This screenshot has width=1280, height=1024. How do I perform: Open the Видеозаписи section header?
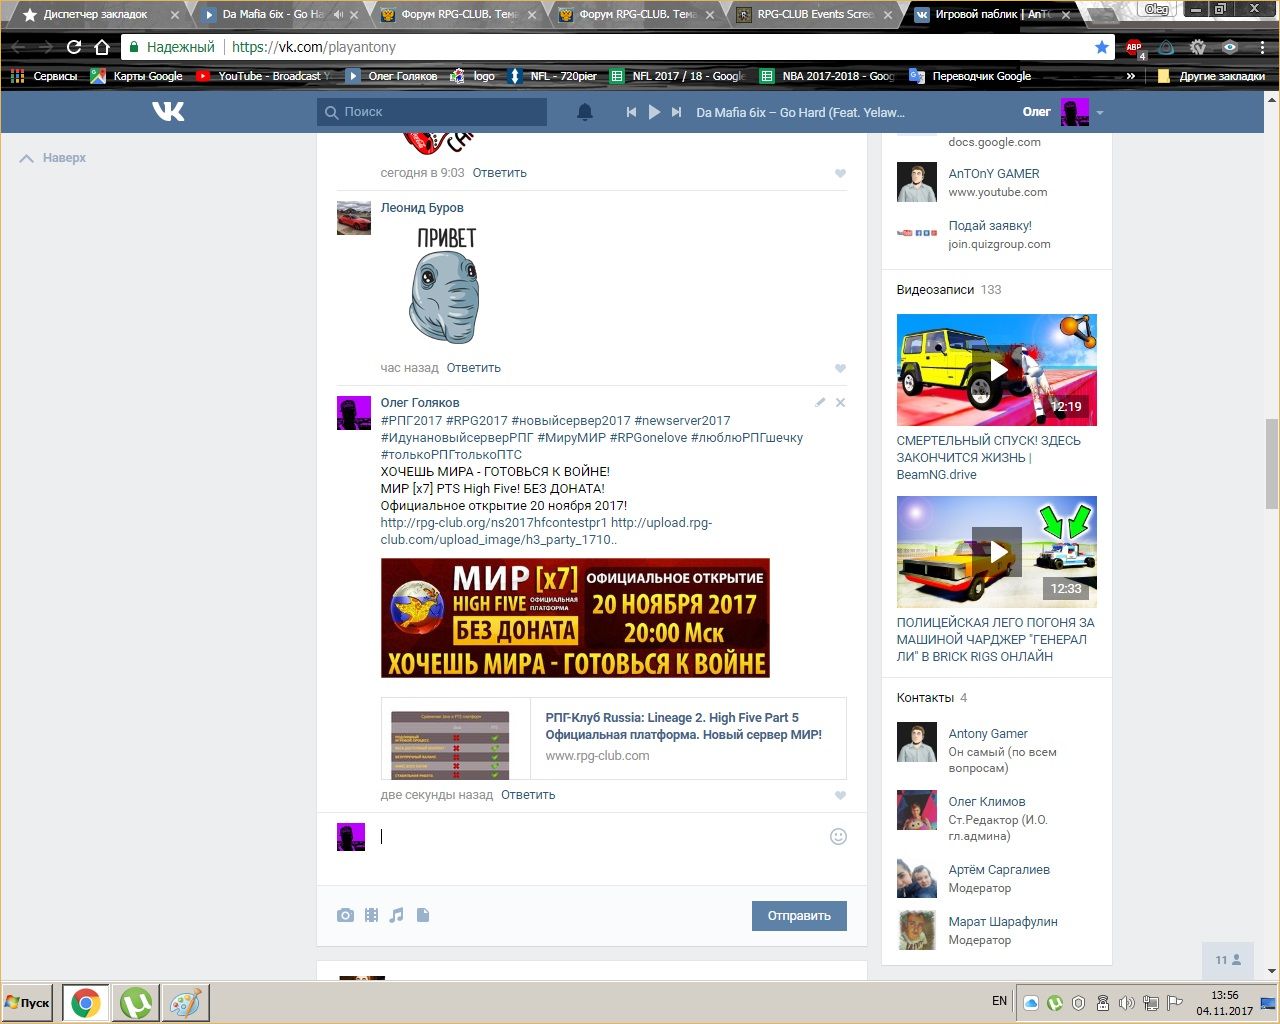[x=935, y=290]
